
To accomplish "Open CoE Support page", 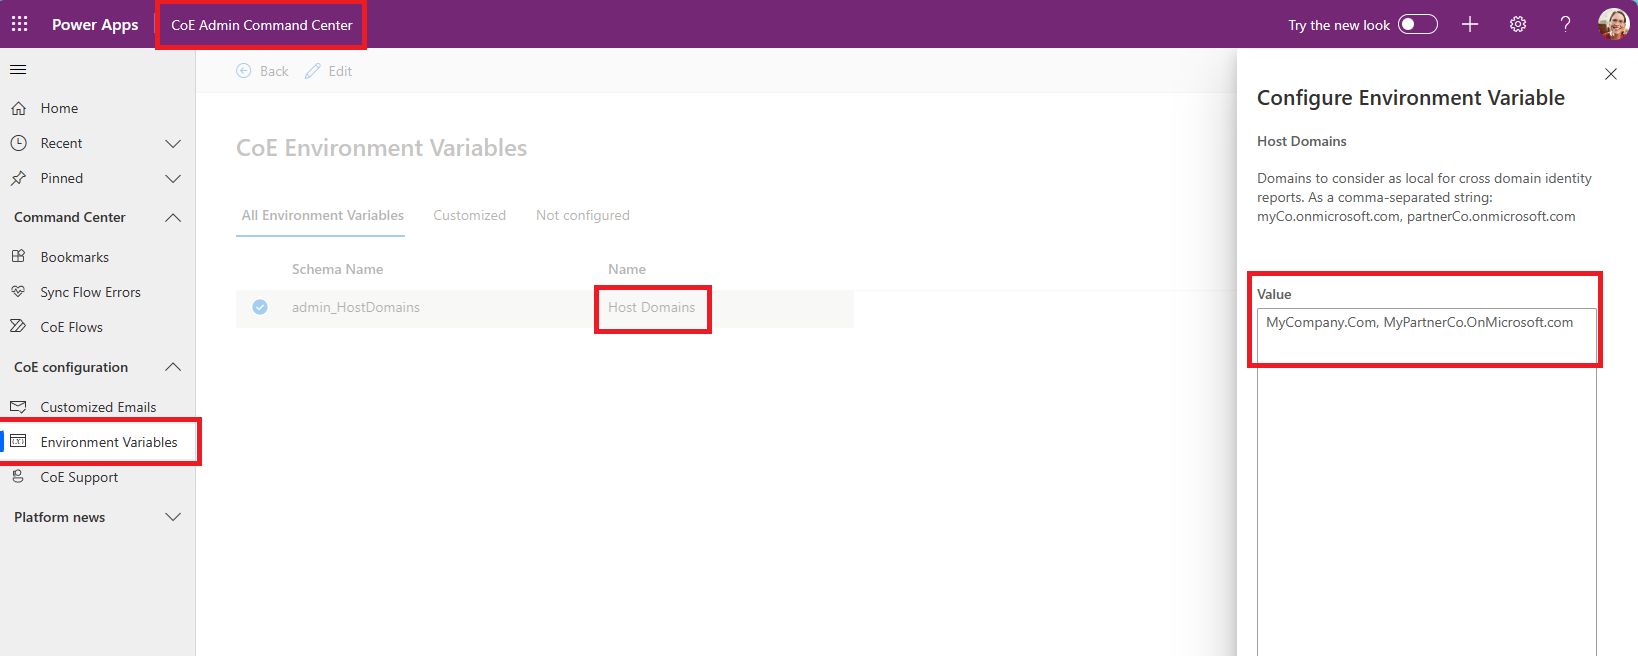I will coord(79,477).
